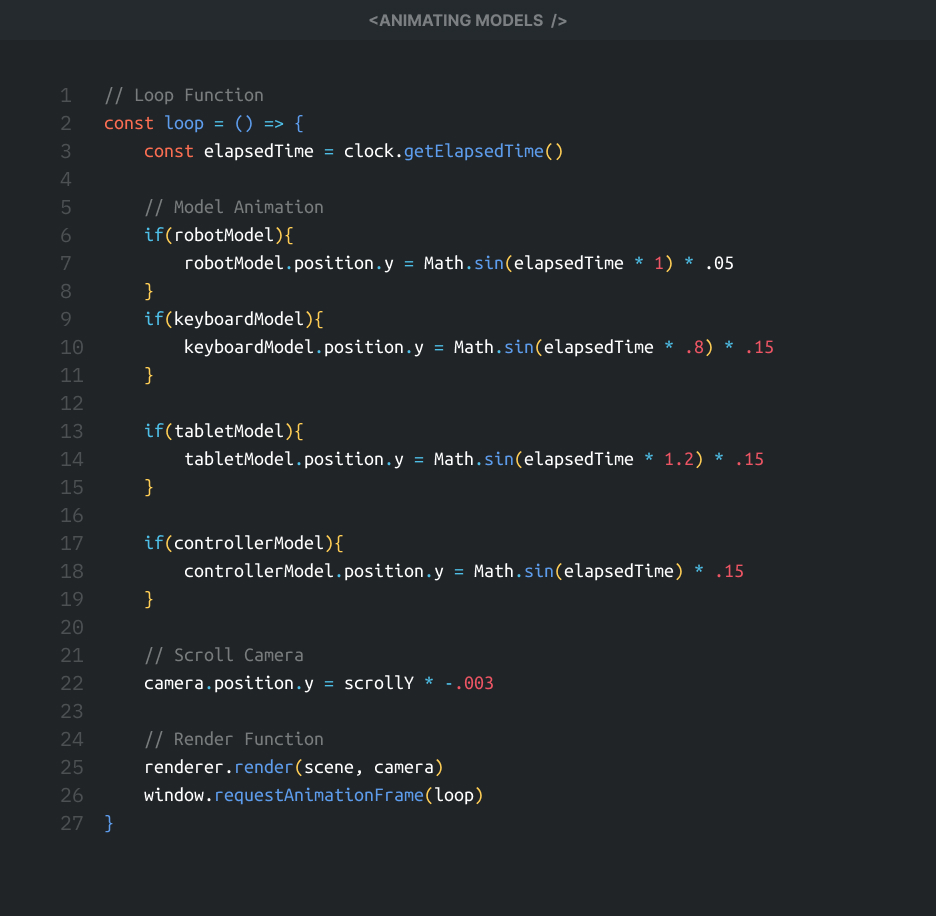Click the 'loop' identifier in the line 2 const declaration
This screenshot has height=916, width=936.
click(x=184, y=123)
